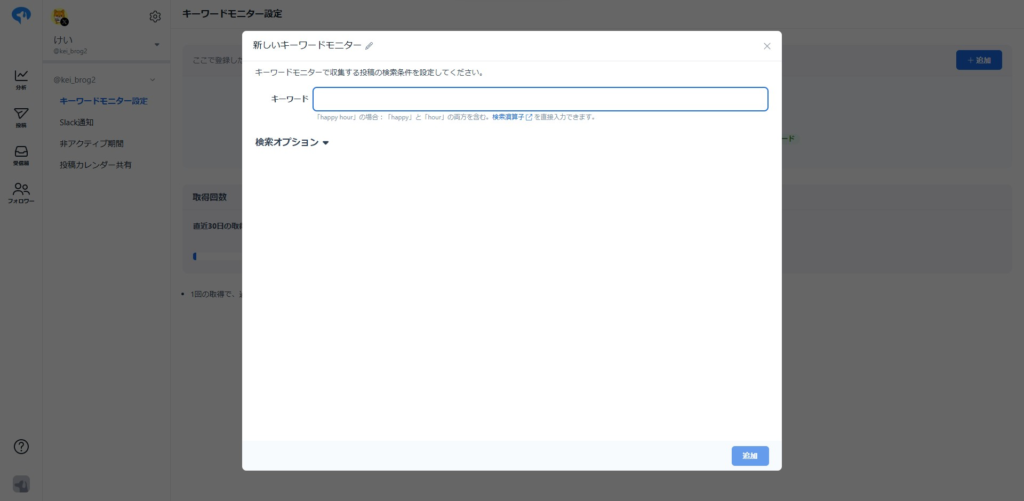Select 投稿カレンダー共有 in the sidebar
This screenshot has height=501, width=1024.
click(x=96, y=164)
